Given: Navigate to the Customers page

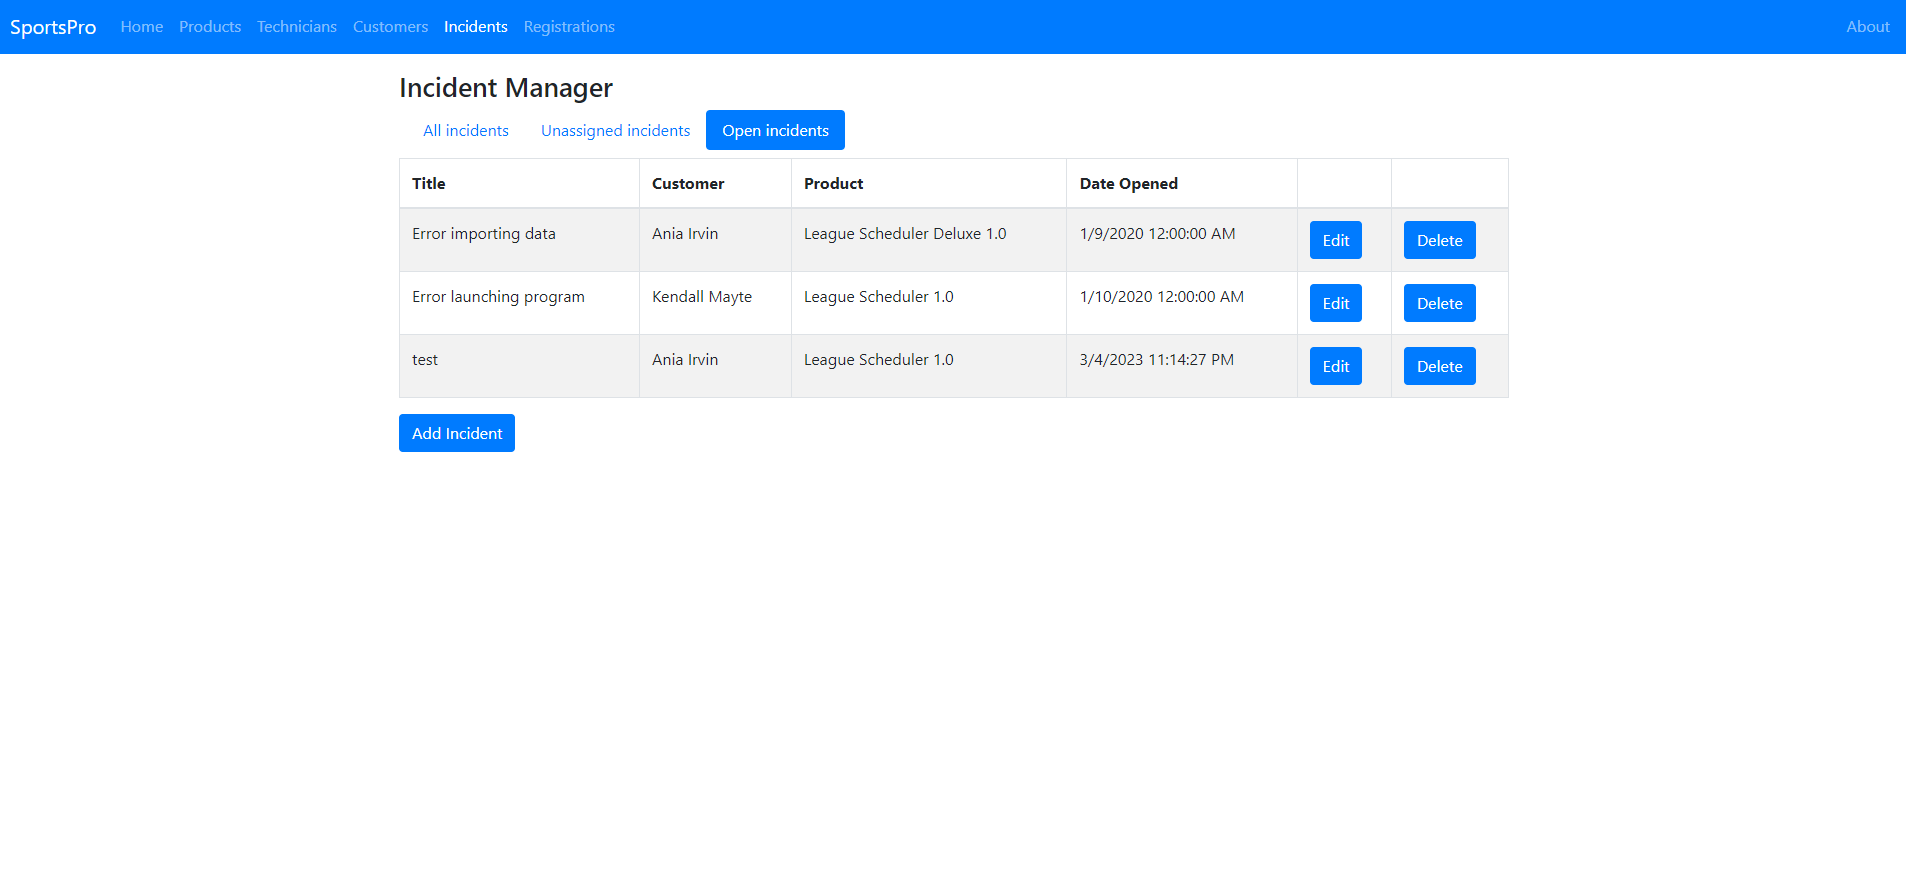Looking at the screenshot, I should (390, 27).
